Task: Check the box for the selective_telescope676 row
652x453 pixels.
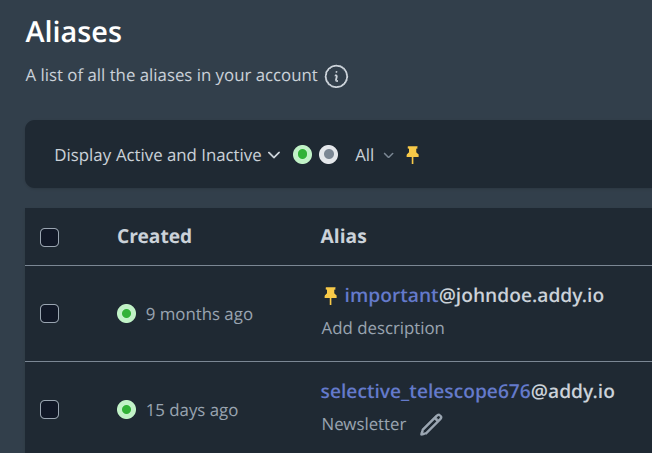Action: click(49, 410)
